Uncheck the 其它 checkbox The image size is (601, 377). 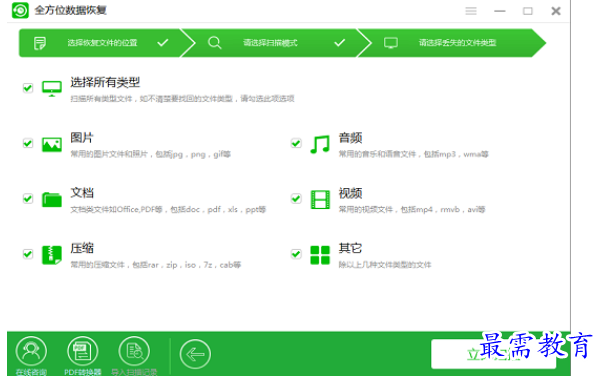[x=296, y=254]
